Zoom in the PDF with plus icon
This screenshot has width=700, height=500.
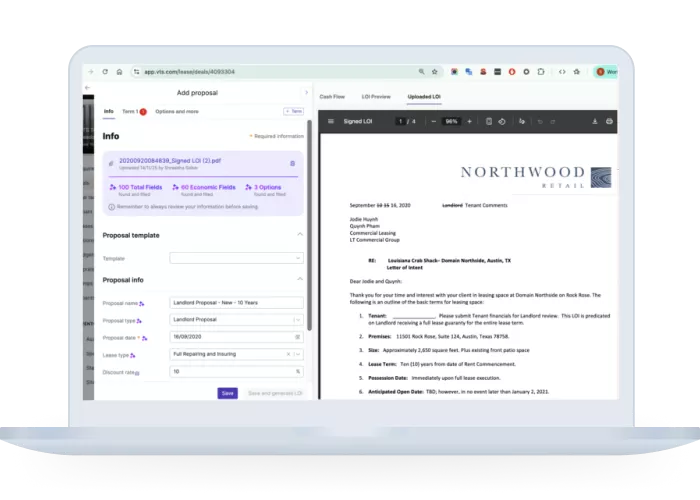(469, 121)
